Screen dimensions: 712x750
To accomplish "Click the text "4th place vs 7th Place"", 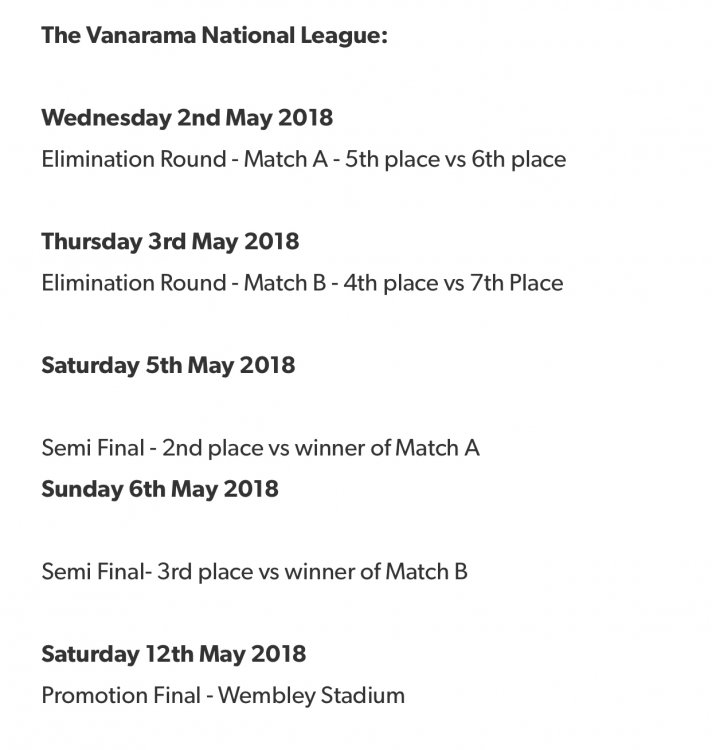I will point(453,283).
